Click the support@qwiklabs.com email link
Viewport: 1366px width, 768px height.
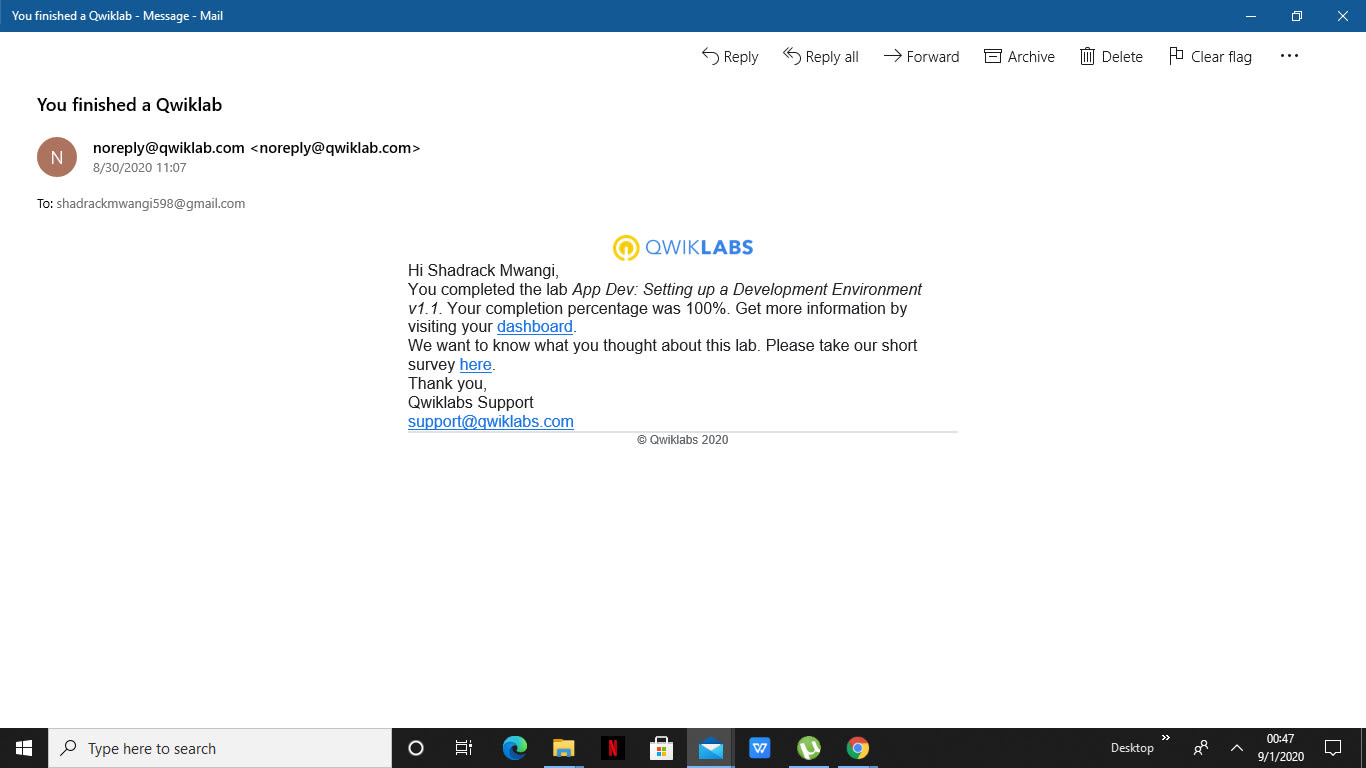coord(491,422)
